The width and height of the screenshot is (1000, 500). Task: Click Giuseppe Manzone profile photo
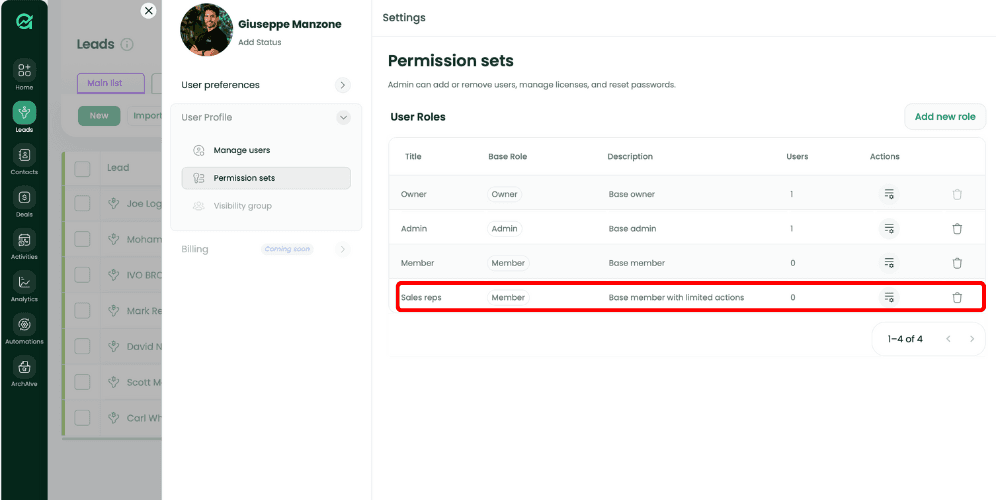pyautogui.click(x=207, y=29)
